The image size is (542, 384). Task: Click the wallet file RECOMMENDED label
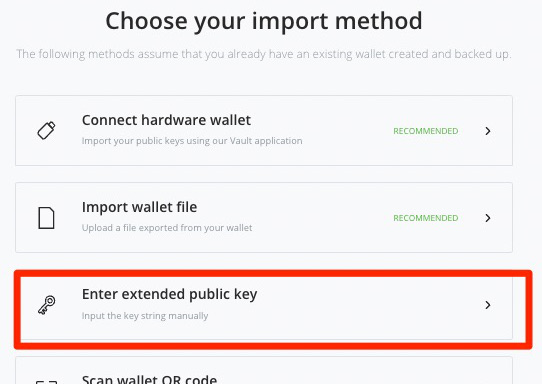point(426,218)
